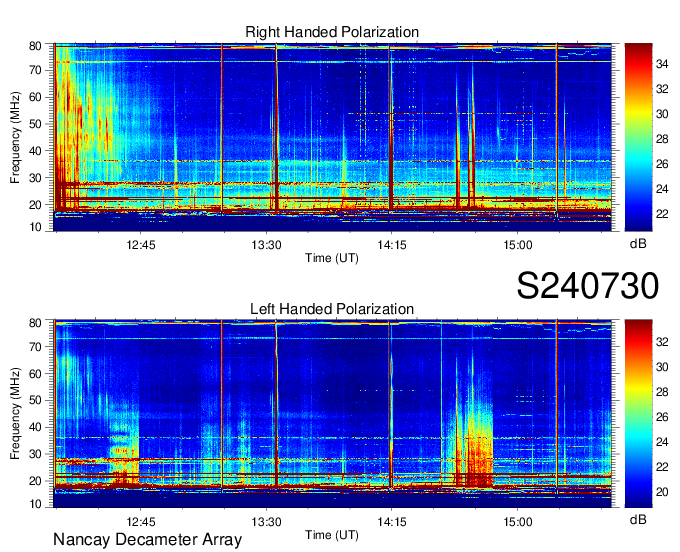The image size is (680, 552).
Task: Select the S240730 event label
Action: pos(588,286)
